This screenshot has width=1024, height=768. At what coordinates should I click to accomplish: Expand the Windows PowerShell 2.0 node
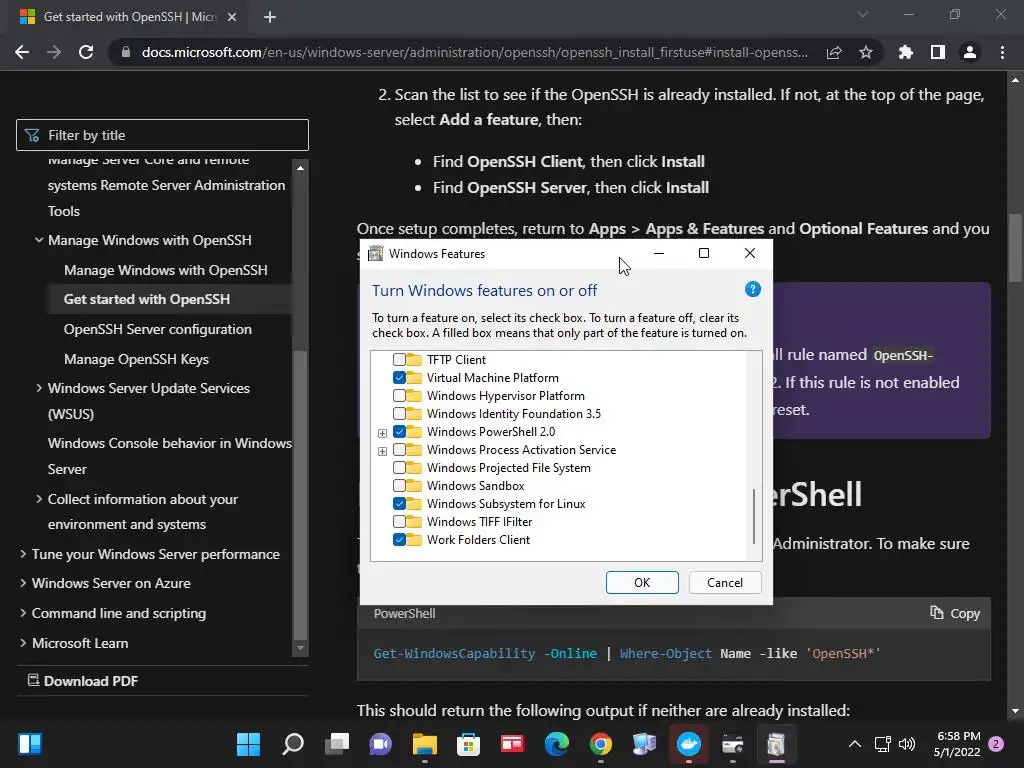[x=382, y=433]
